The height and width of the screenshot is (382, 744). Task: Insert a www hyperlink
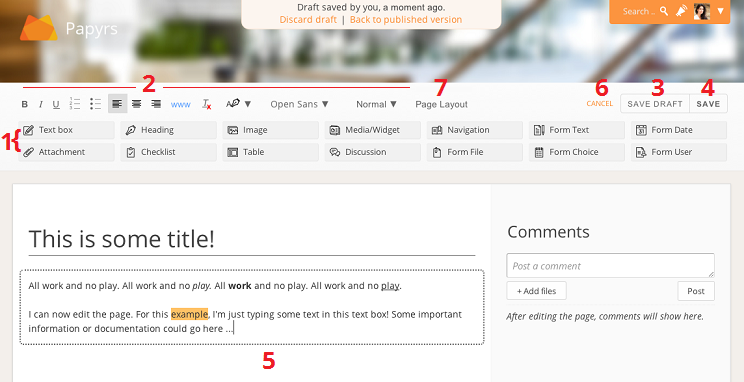(180, 104)
